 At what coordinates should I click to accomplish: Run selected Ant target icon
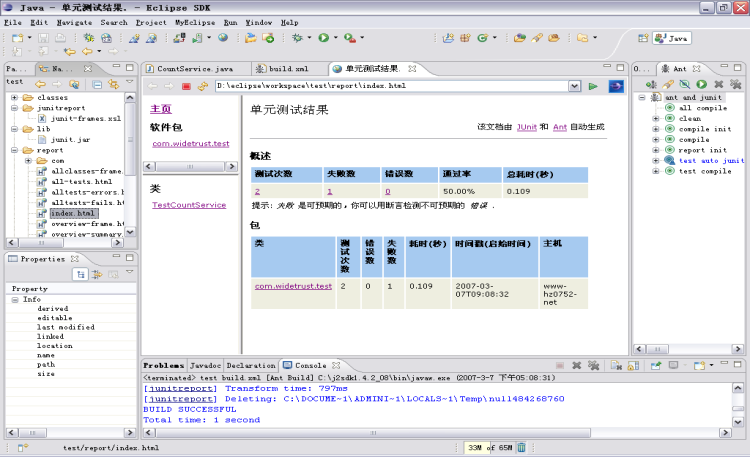(x=702, y=84)
